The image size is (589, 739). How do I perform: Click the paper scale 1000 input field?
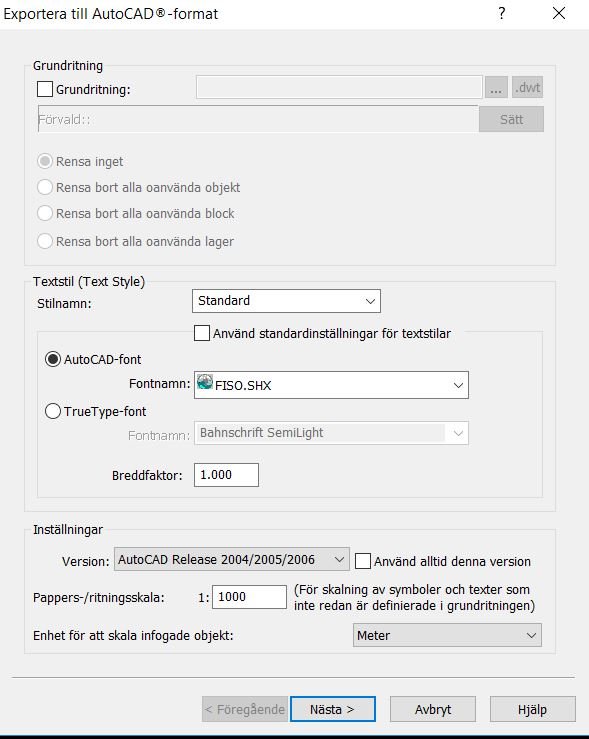pyautogui.click(x=249, y=597)
